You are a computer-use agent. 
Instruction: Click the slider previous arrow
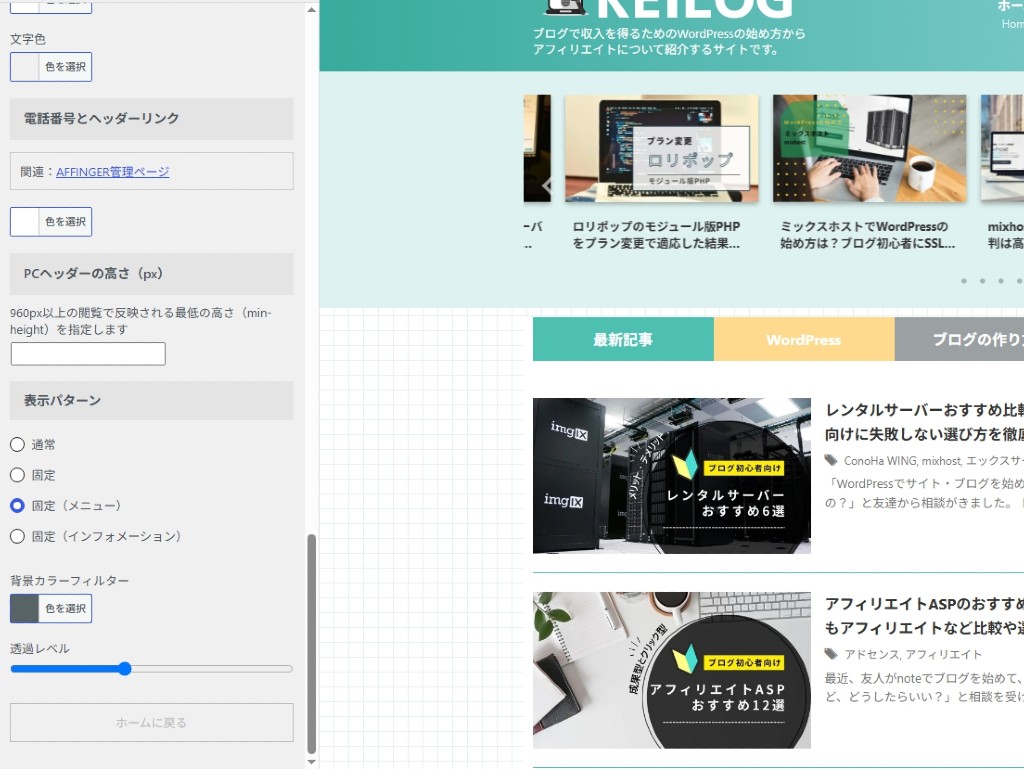(547, 185)
